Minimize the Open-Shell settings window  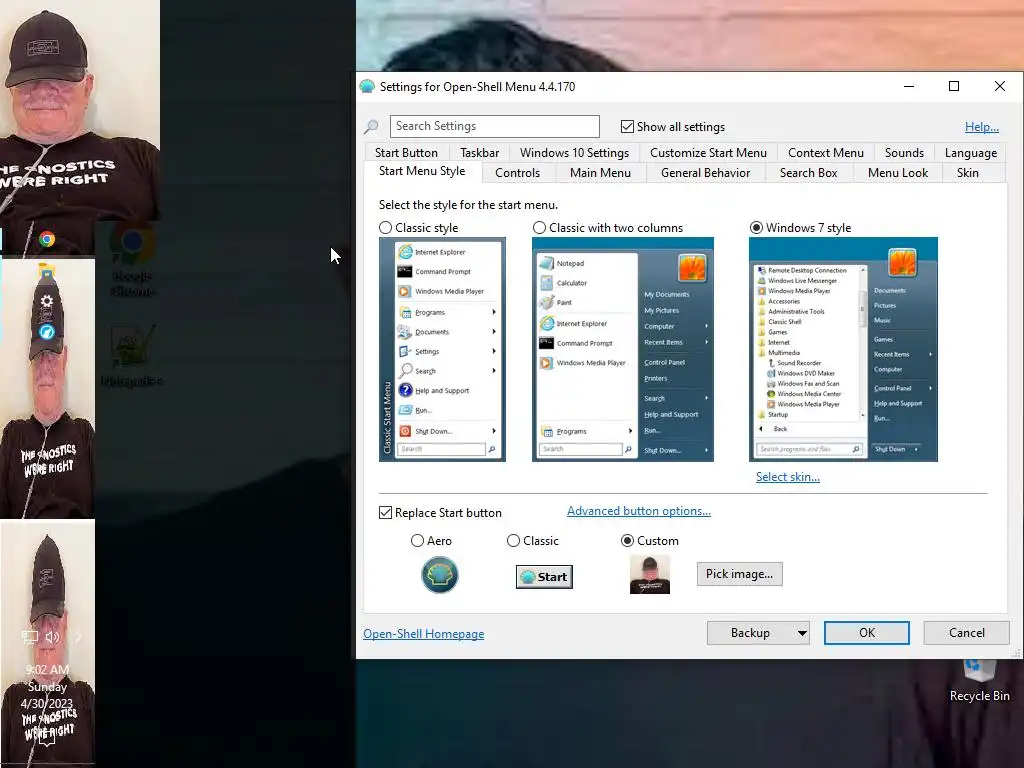(x=908, y=86)
